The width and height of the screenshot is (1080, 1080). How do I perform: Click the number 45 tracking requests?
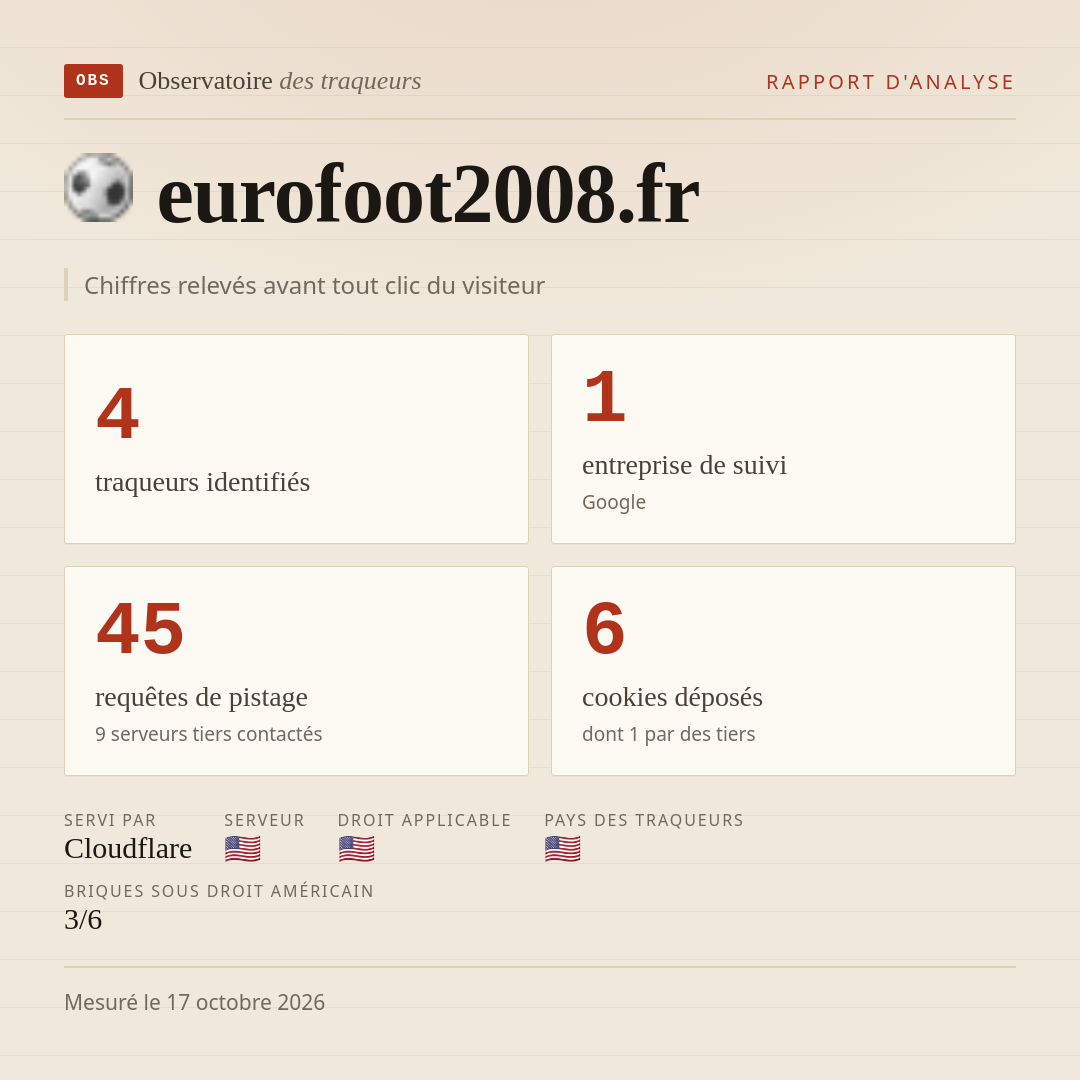point(141,628)
